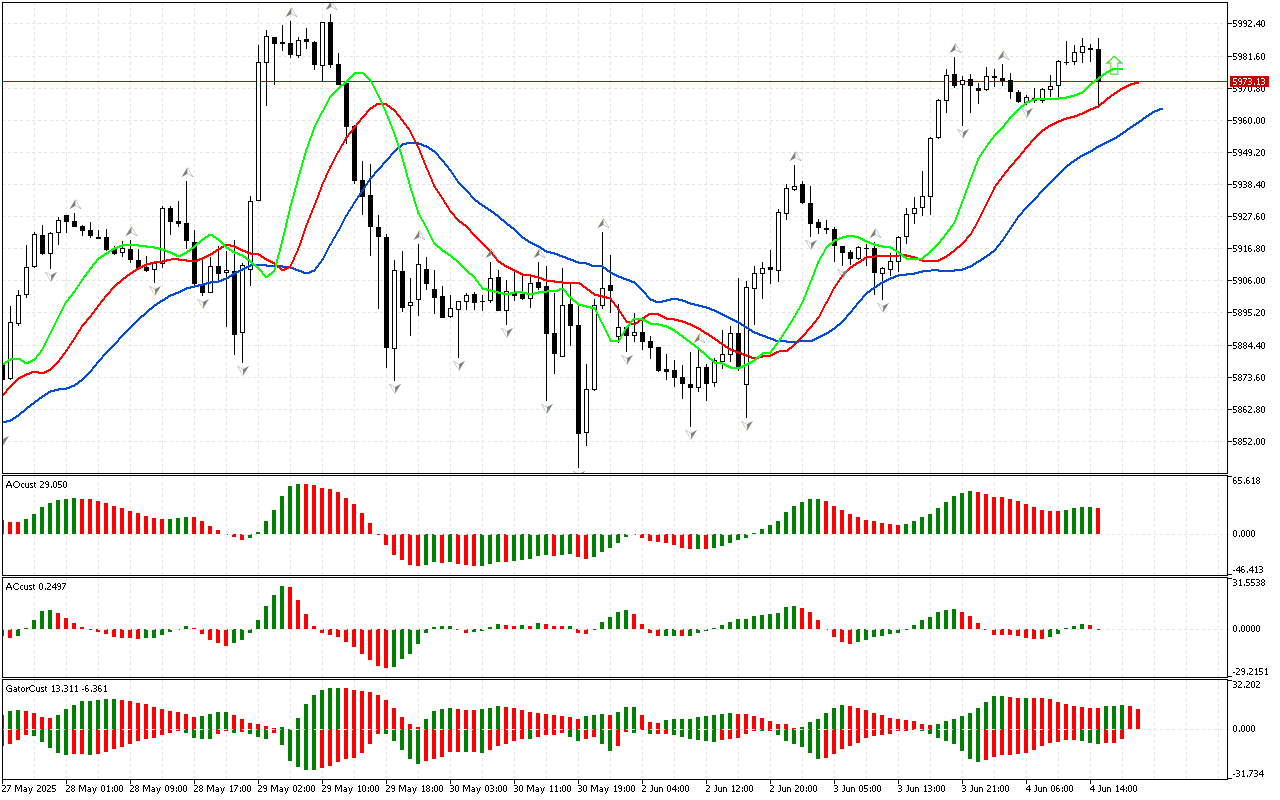Click the AOcust 29.050 indicator label
This screenshot has width=1280, height=800.
coord(37,484)
